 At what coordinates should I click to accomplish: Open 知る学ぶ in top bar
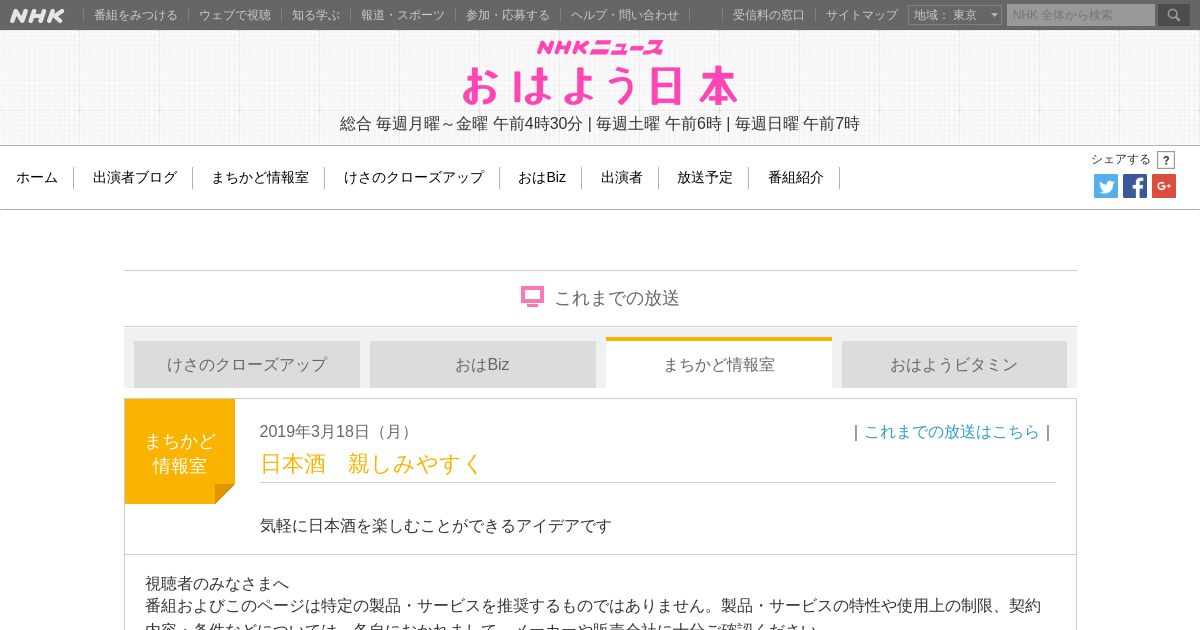pyautogui.click(x=316, y=15)
